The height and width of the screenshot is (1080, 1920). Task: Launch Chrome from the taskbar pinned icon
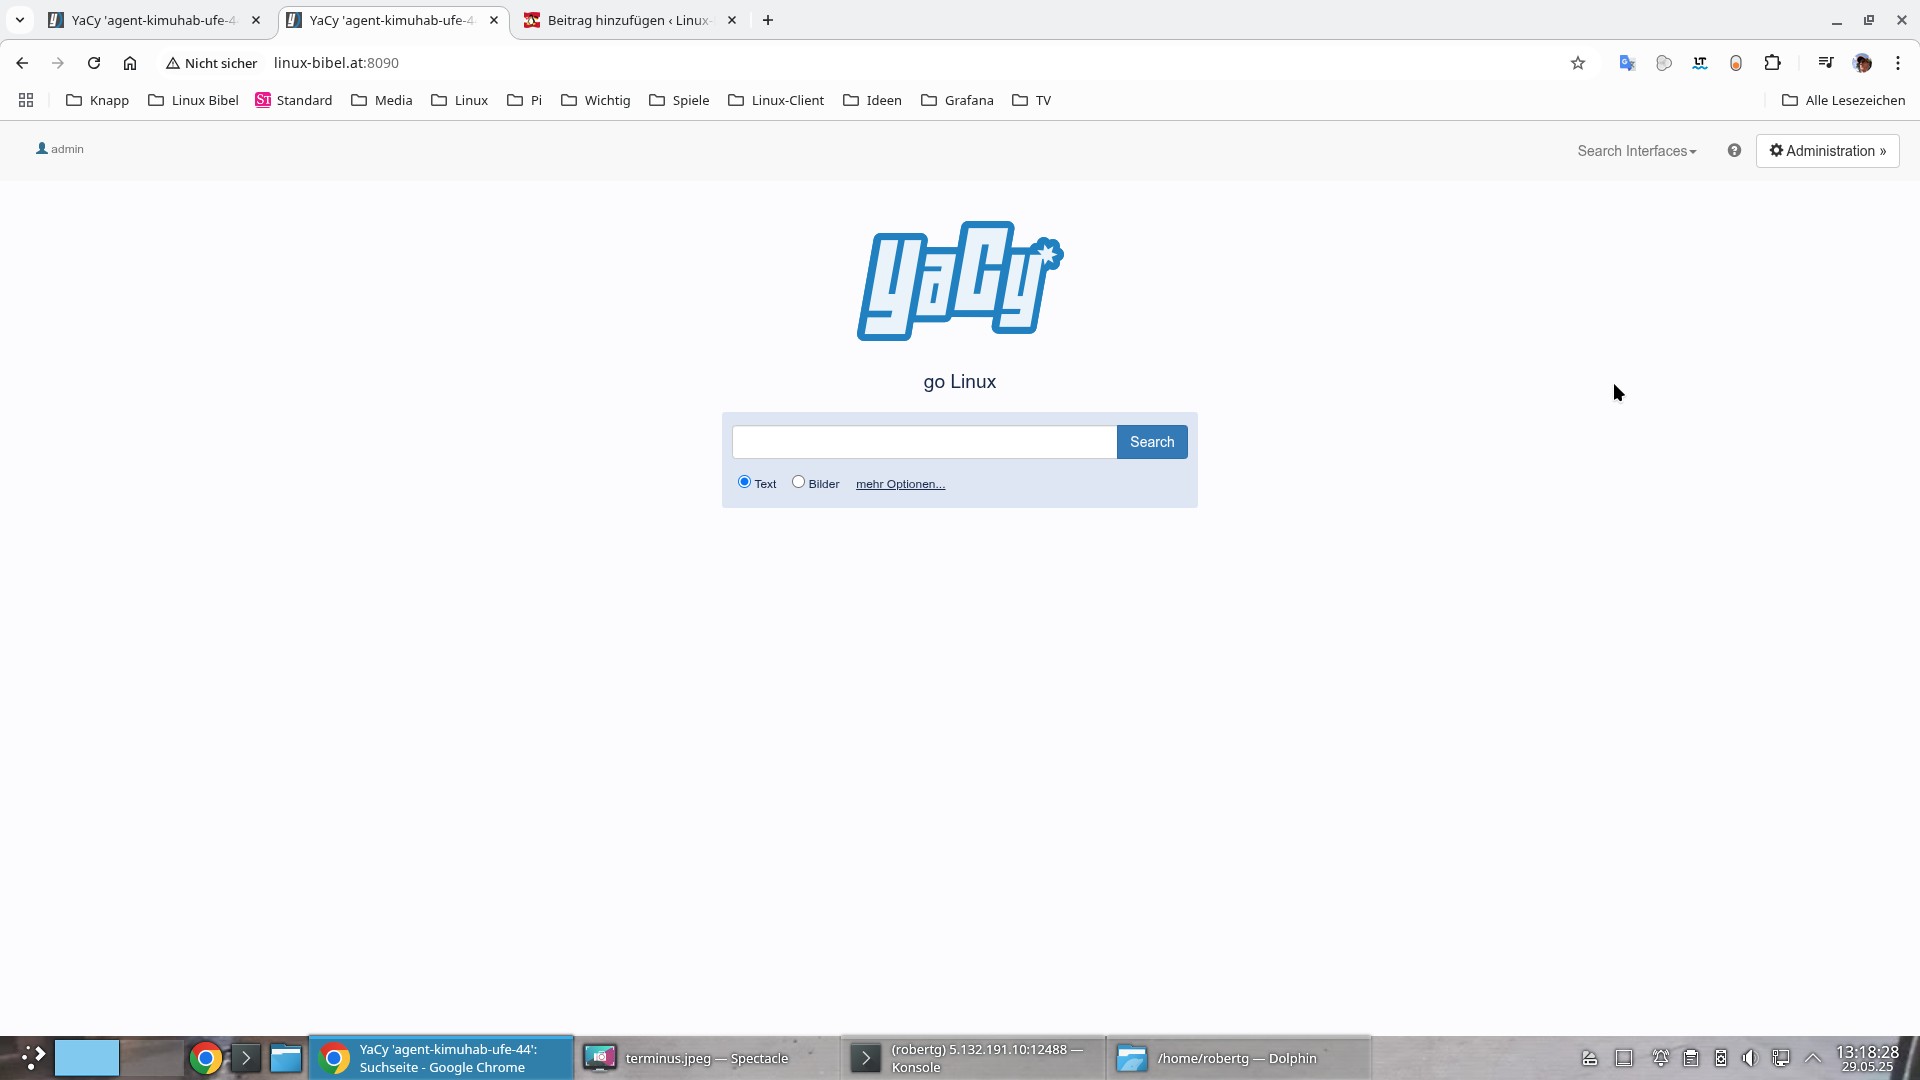click(x=205, y=1058)
